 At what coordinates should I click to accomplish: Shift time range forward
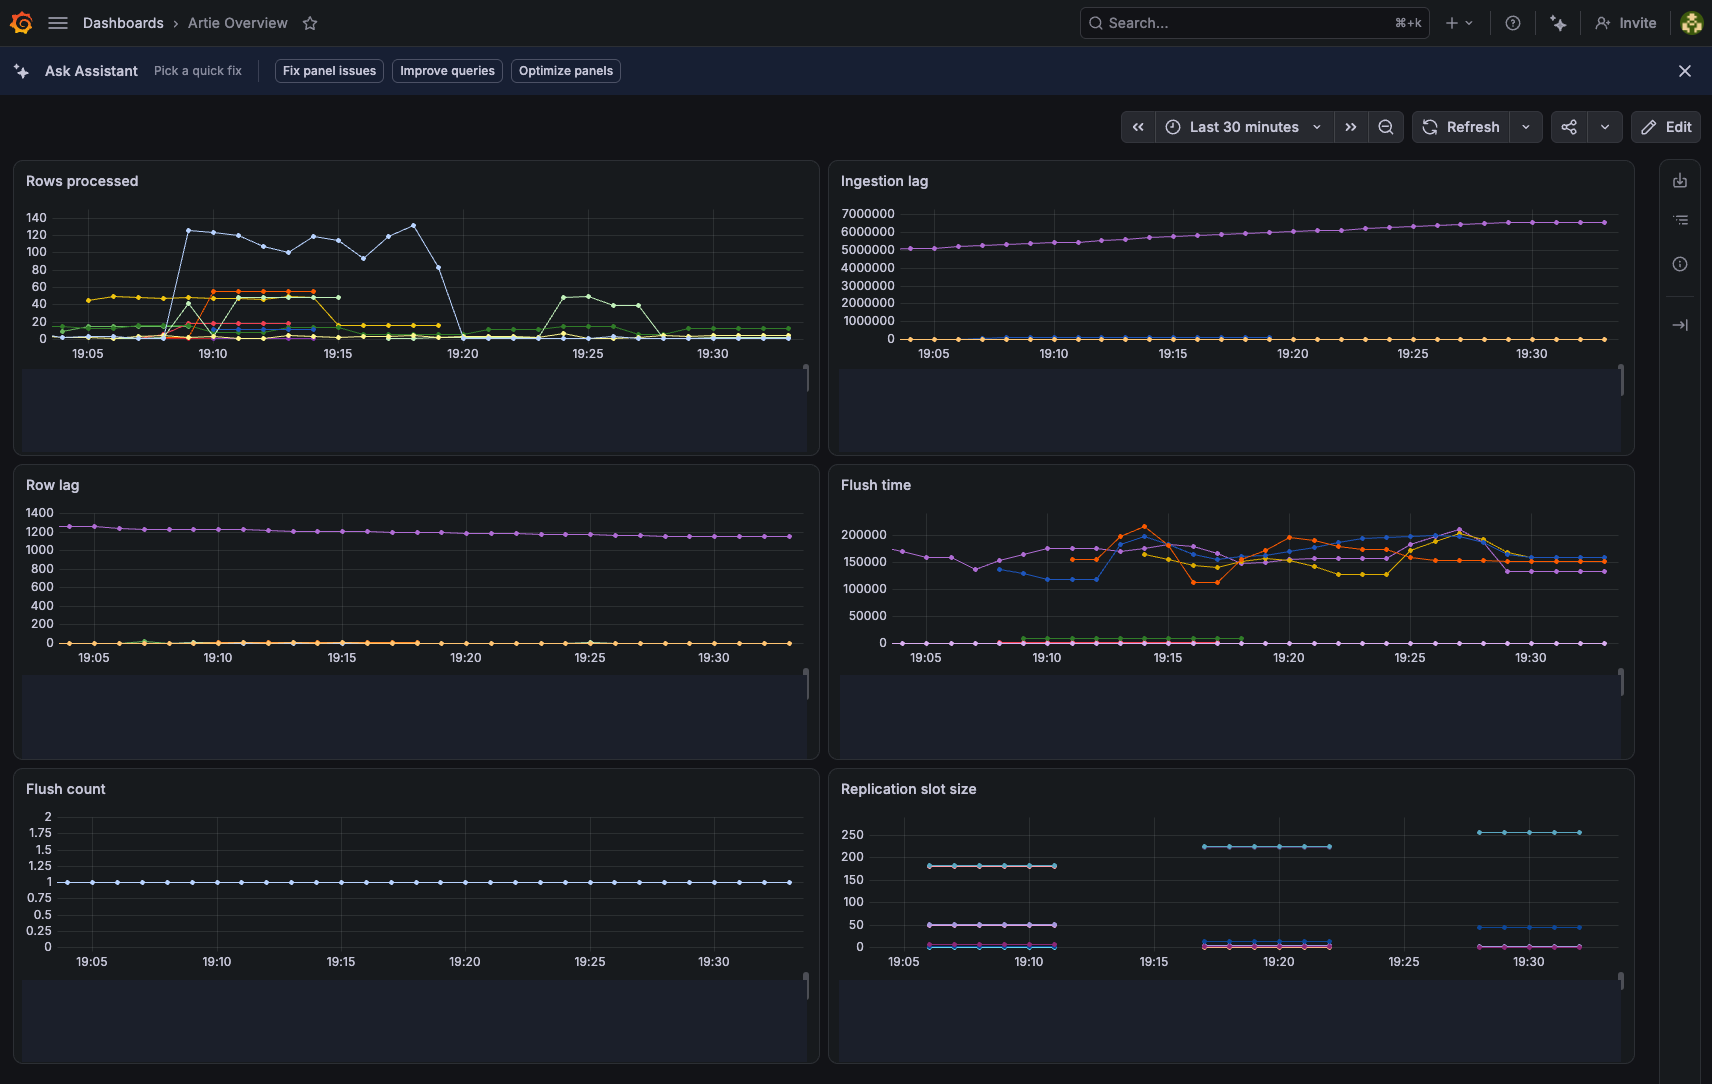pos(1351,127)
